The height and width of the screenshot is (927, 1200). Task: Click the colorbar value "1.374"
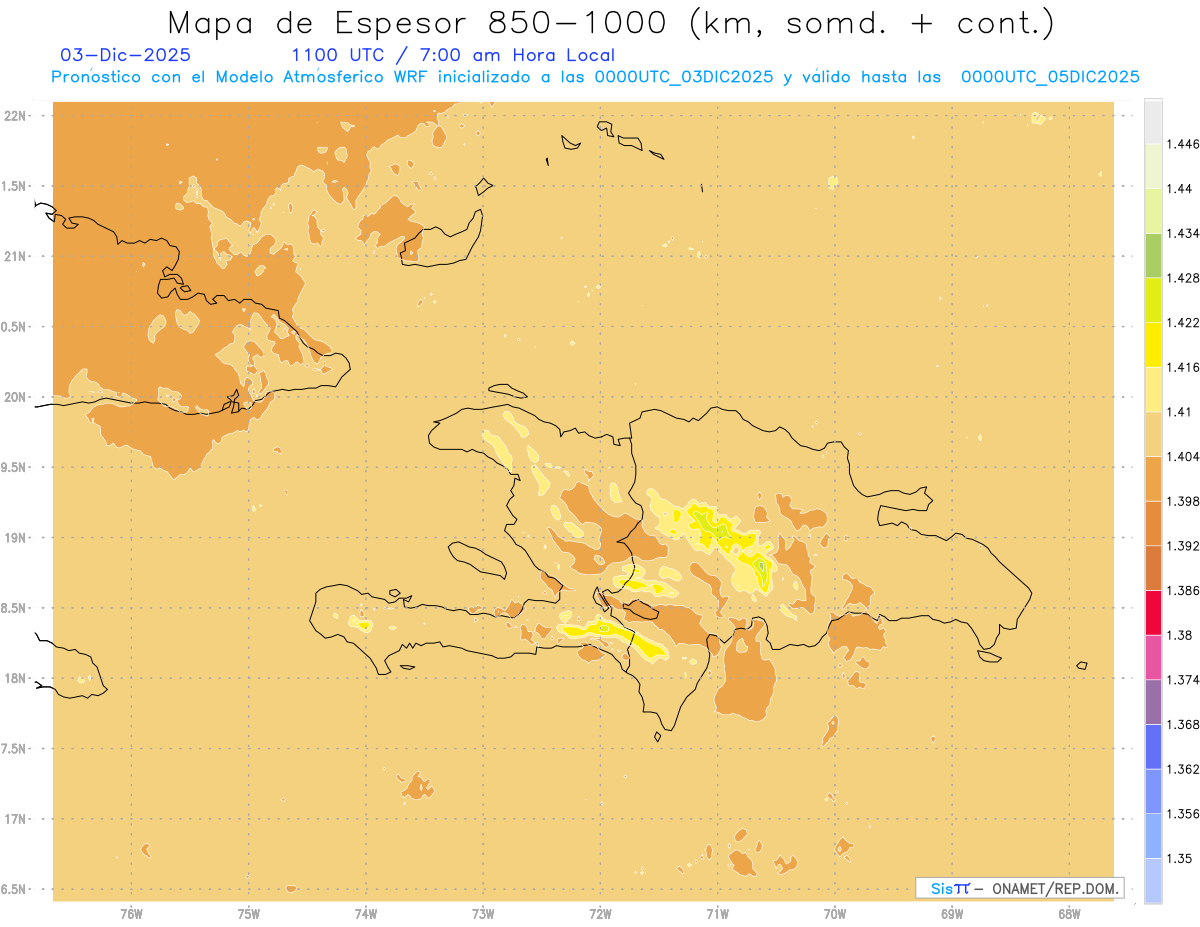[x=1185, y=680]
